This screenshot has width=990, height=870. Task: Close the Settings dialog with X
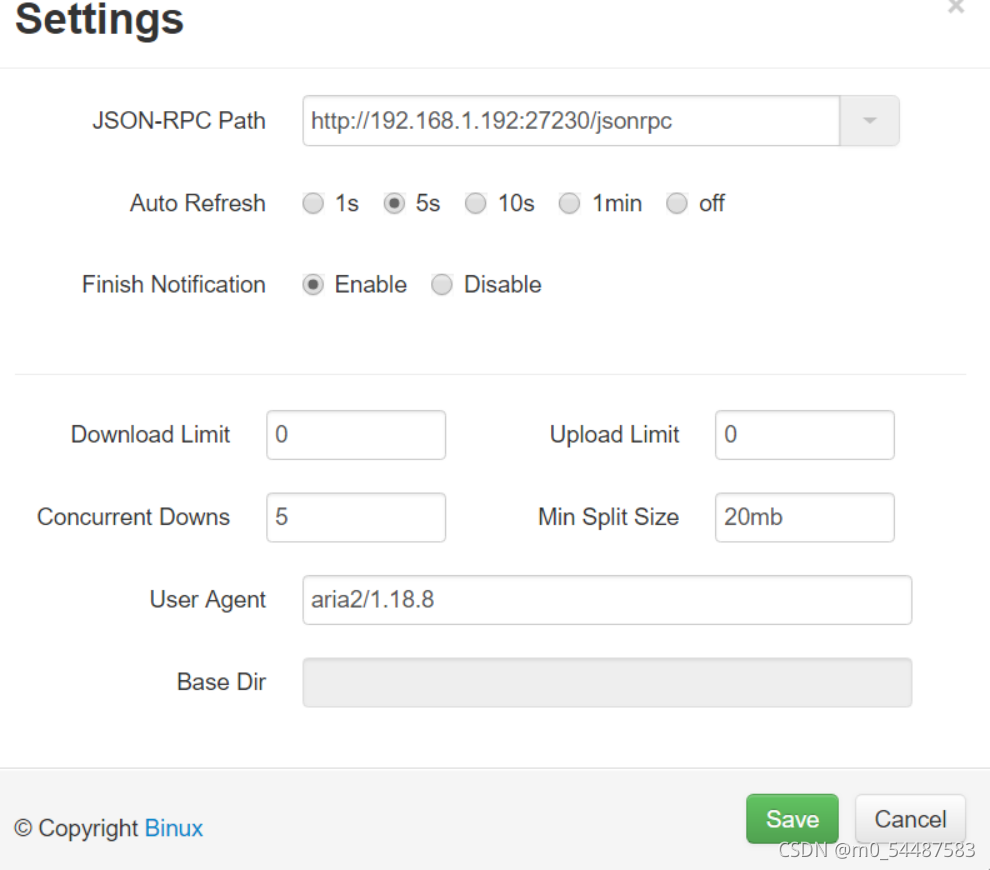click(955, 8)
